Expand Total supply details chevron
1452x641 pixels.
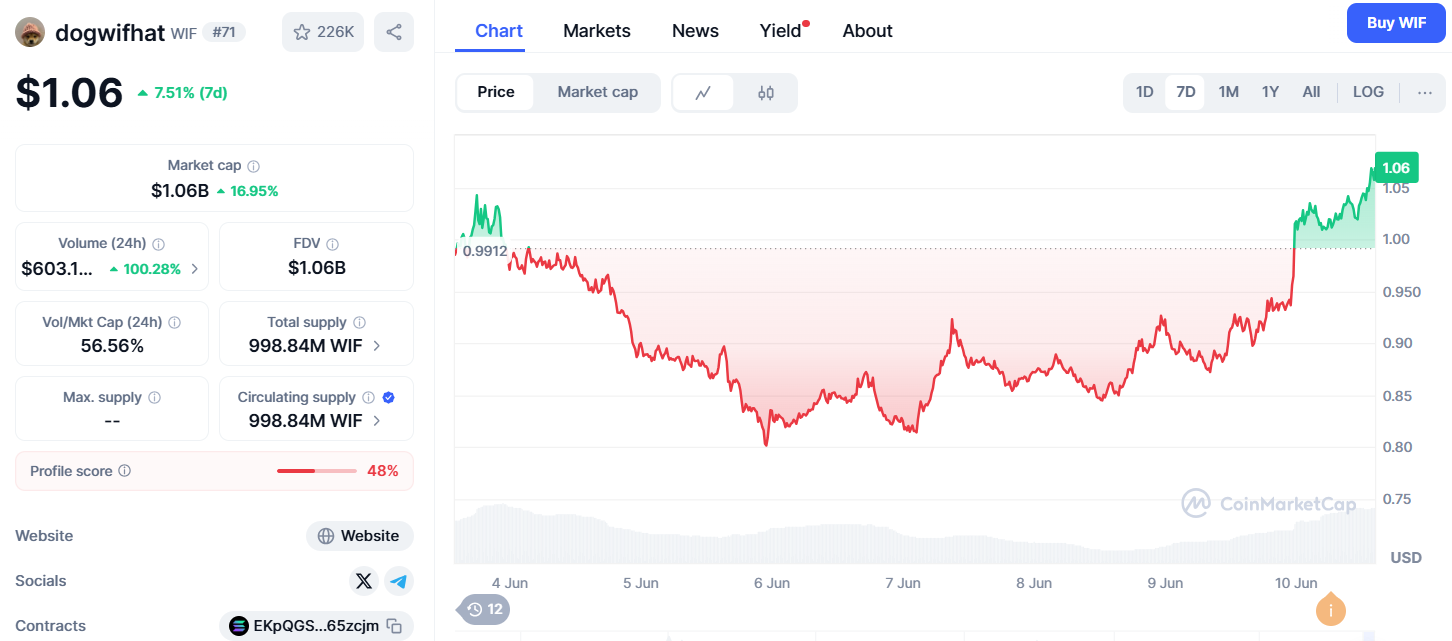377,346
